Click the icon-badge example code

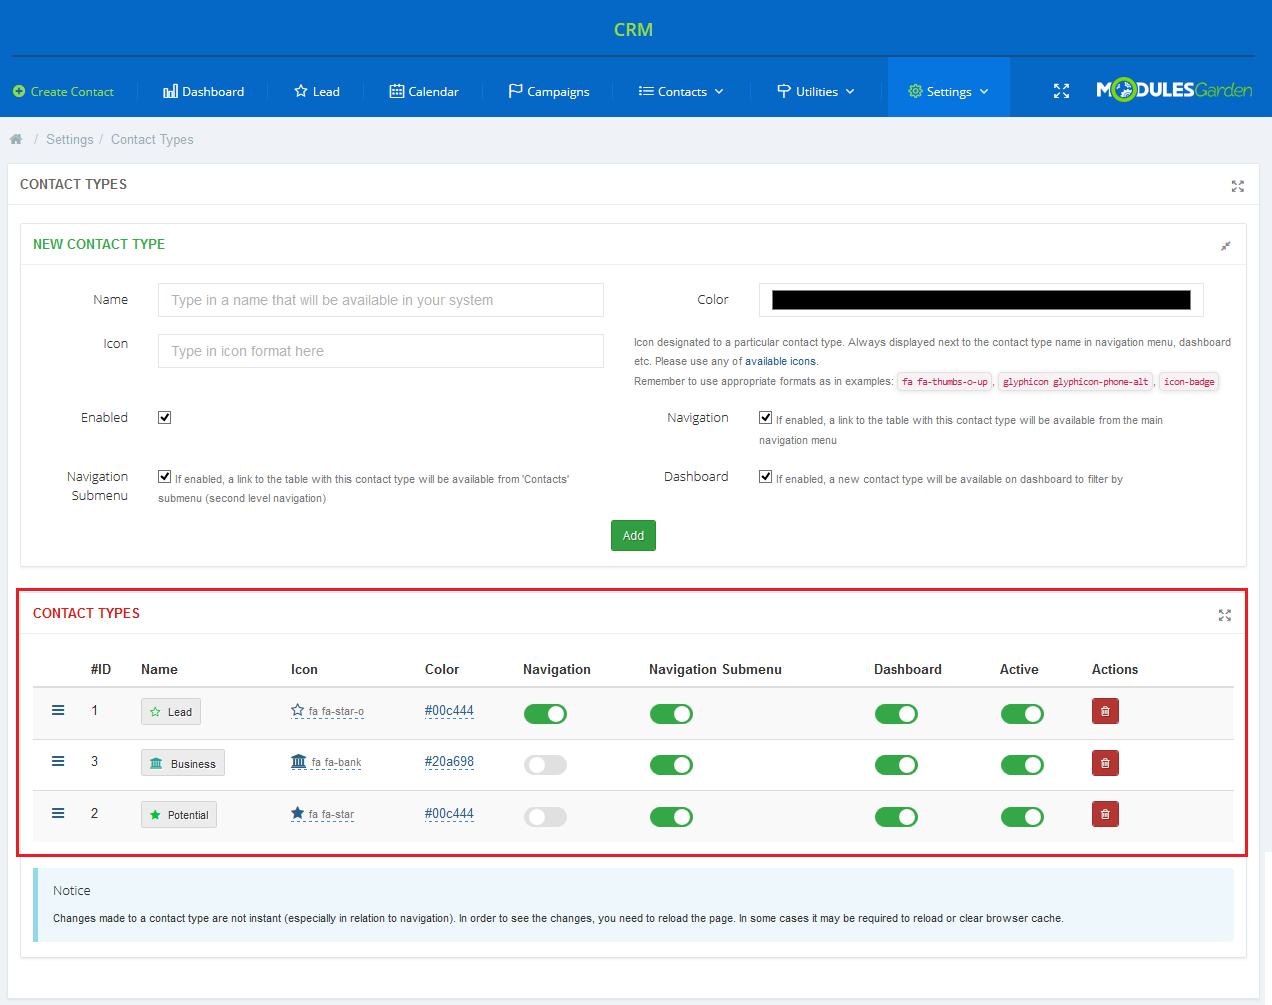[1189, 382]
